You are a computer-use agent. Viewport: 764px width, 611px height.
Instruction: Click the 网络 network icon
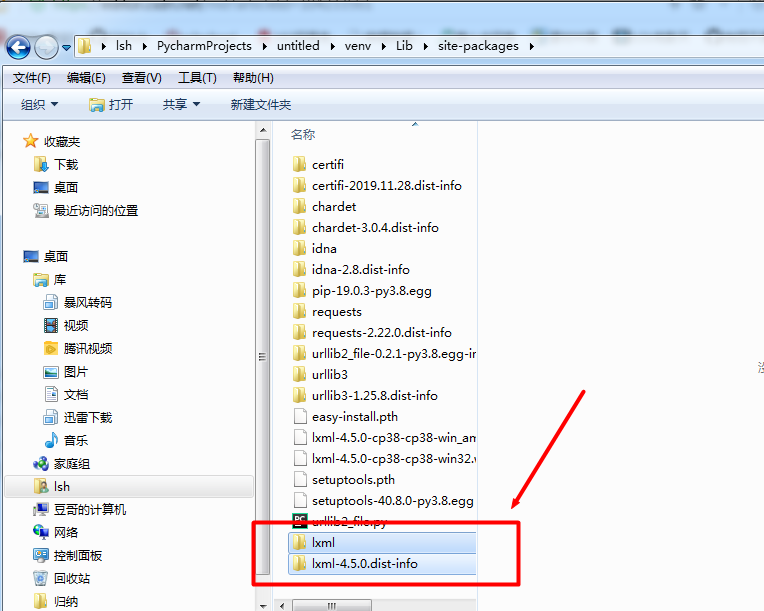(x=41, y=532)
